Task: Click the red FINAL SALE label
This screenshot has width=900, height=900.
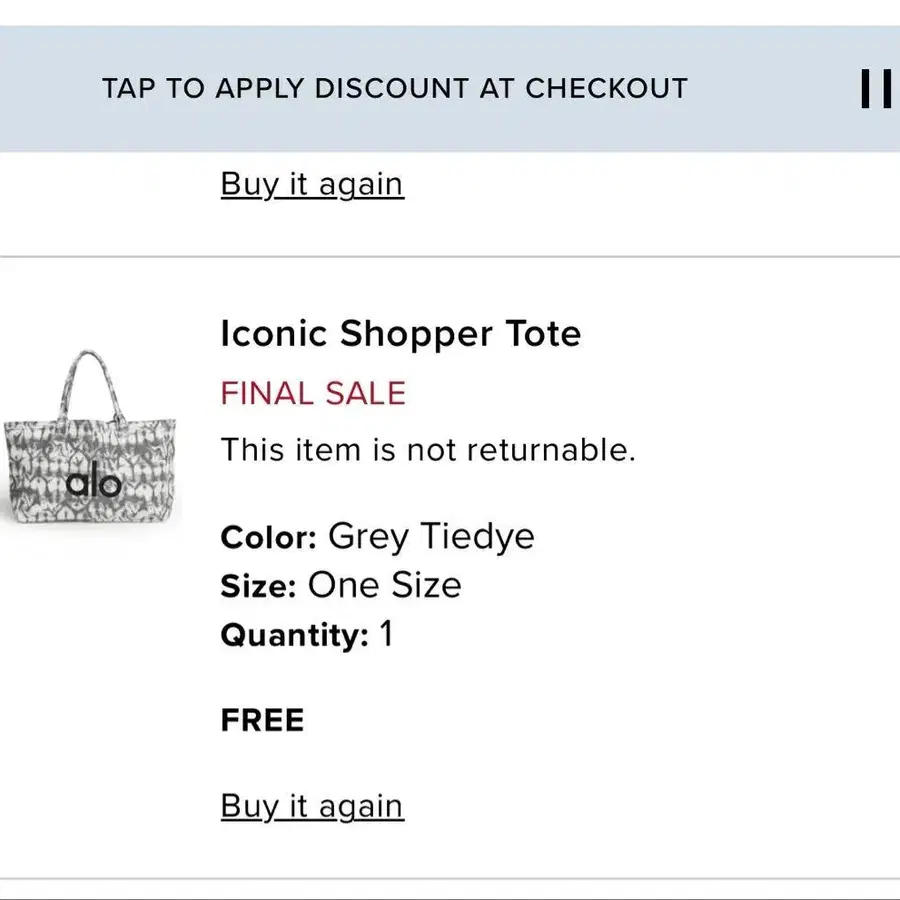Action: point(313,393)
